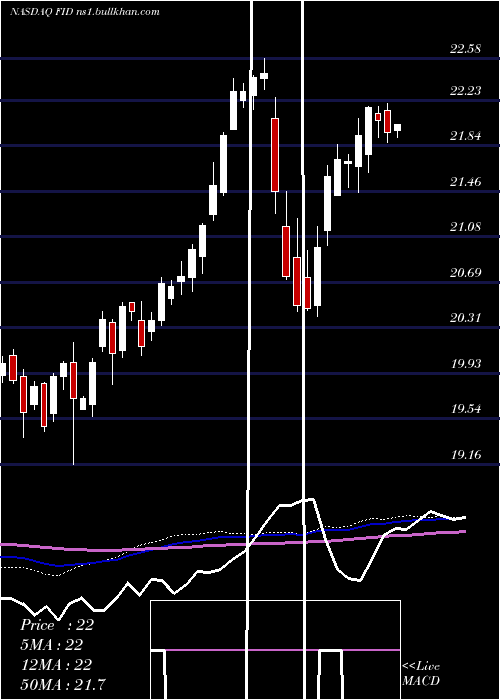
Task: Click the '50MA : 21.7' readout
Action: pos(63,684)
